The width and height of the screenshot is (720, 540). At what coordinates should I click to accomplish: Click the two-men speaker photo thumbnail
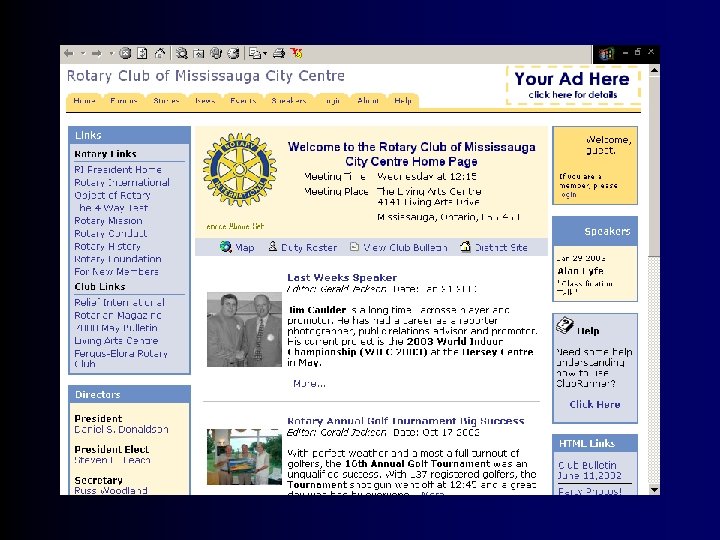pyautogui.click(x=244, y=329)
